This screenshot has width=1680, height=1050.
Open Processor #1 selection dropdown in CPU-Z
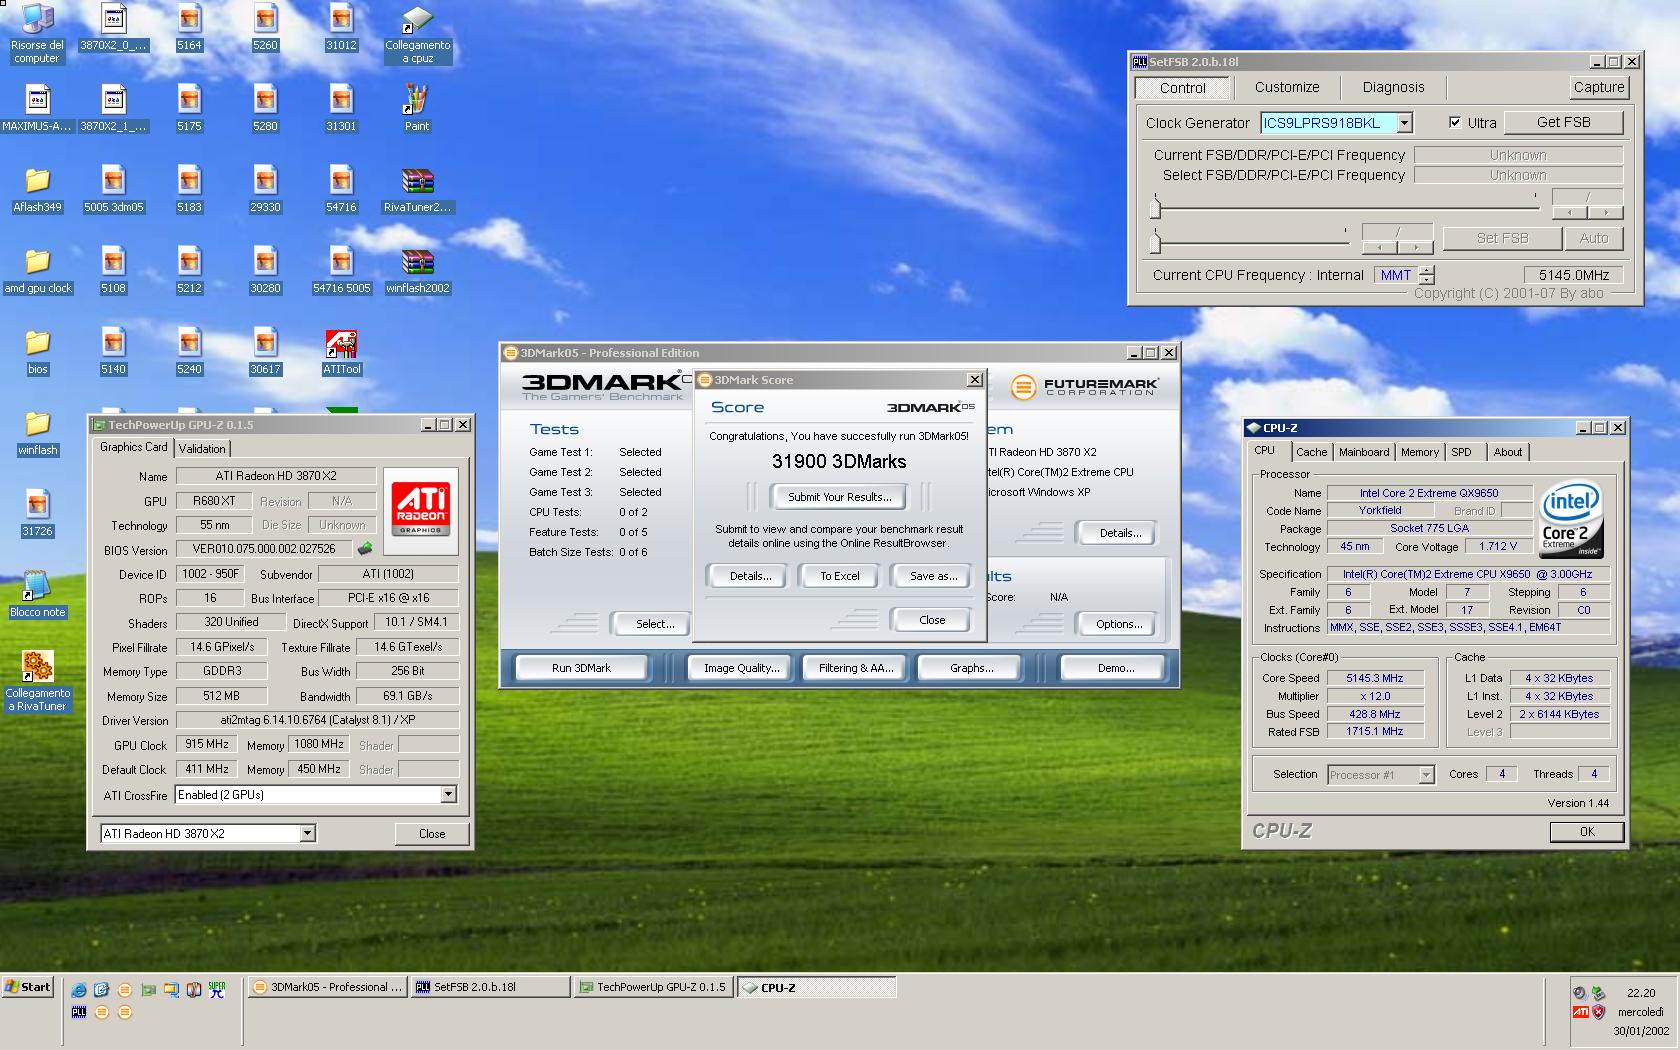coord(1426,774)
